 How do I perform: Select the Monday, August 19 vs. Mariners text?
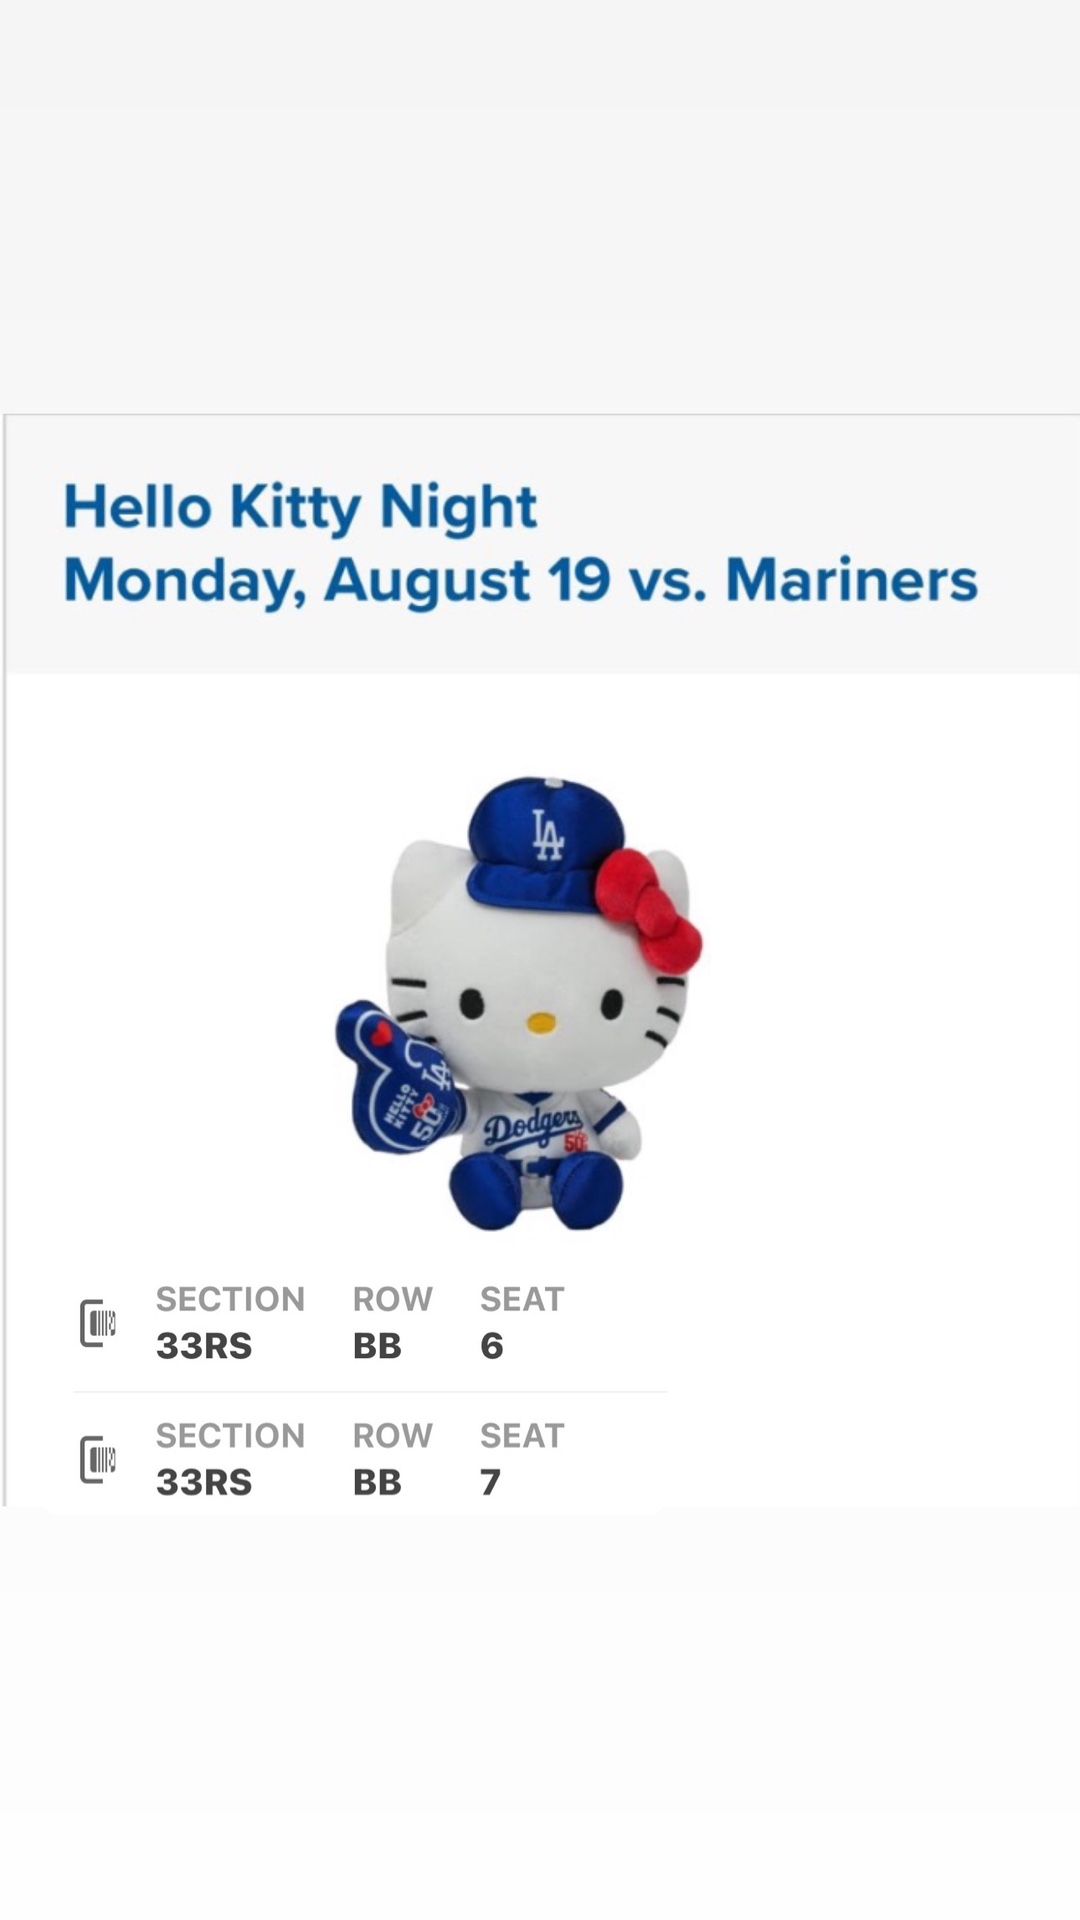520,580
